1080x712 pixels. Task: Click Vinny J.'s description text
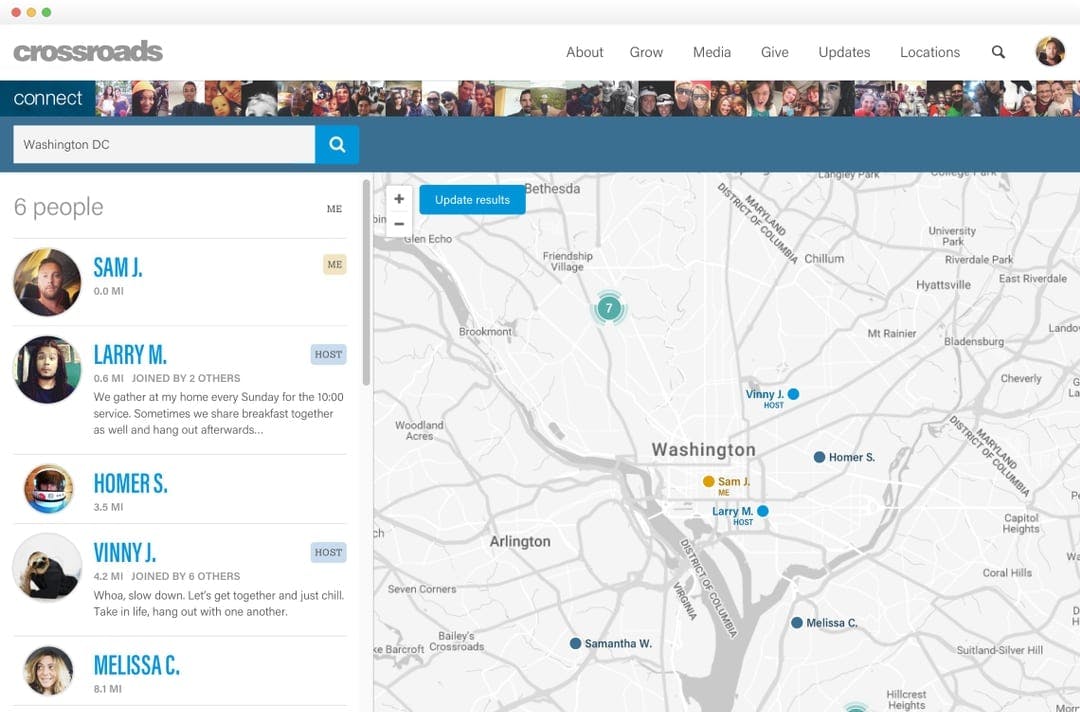pyautogui.click(x=218, y=603)
